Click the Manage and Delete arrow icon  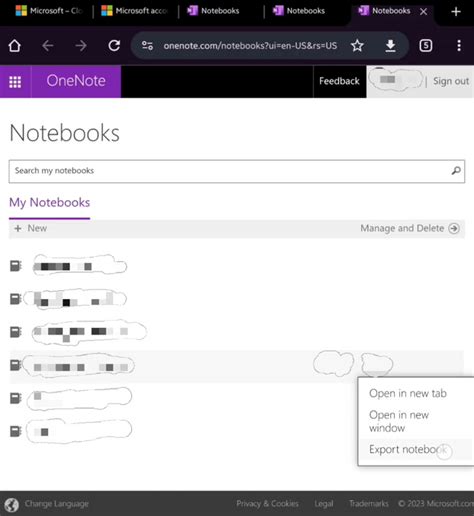[454, 228]
